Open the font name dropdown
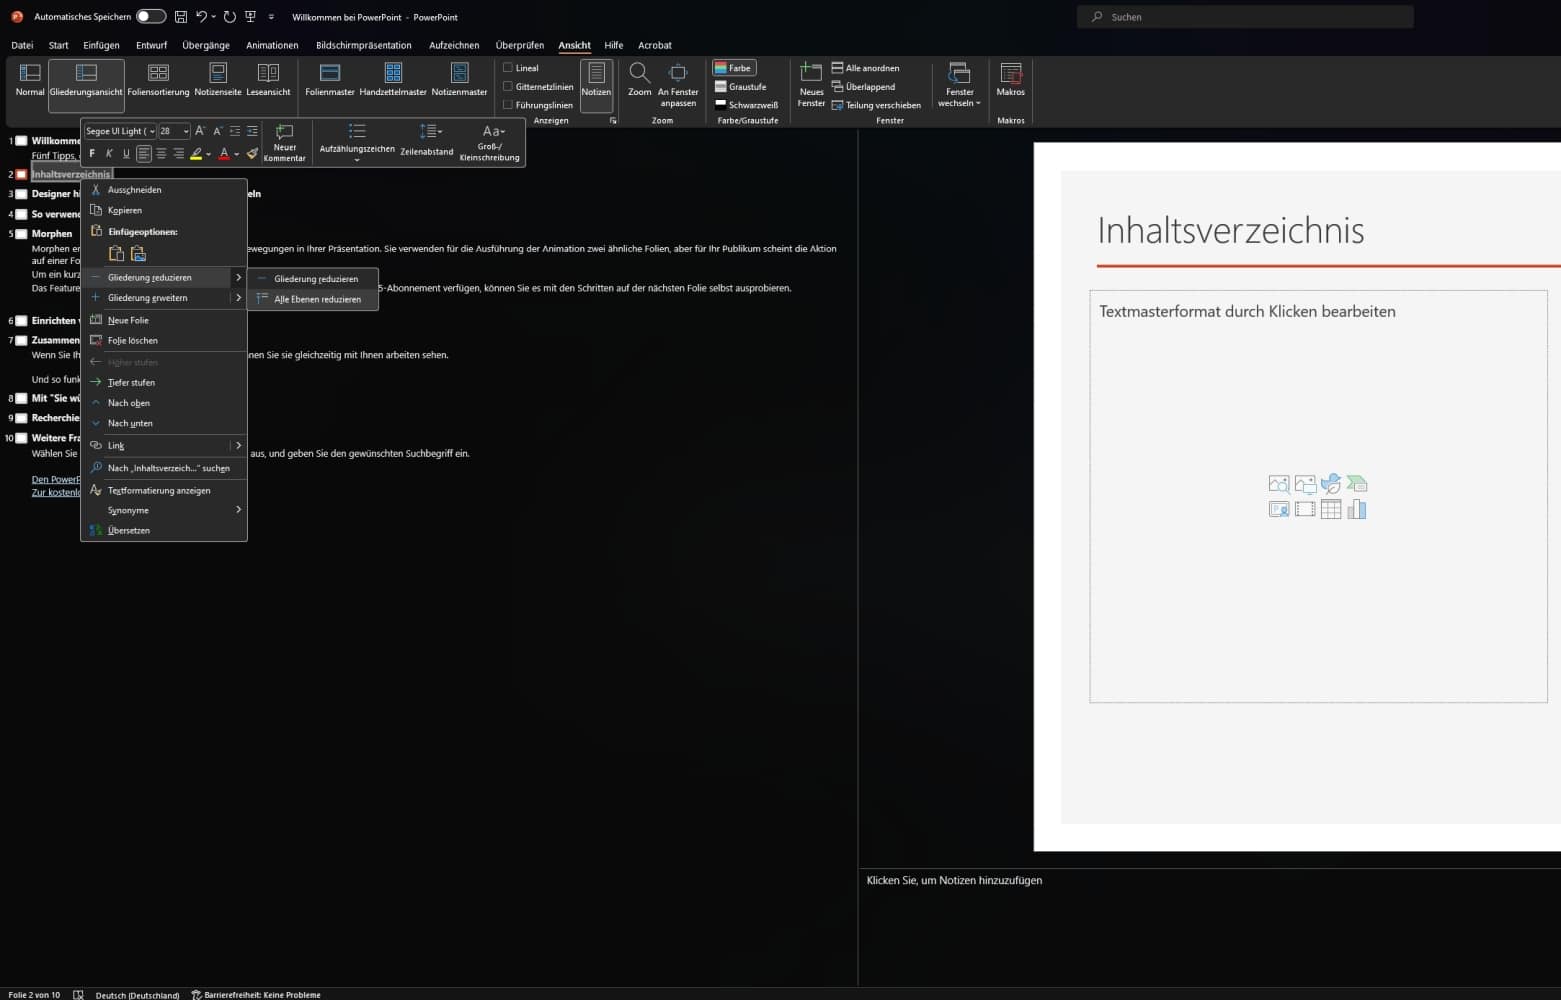Image resolution: width=1561 pixels, height=1000 pixels. [120, 132]
